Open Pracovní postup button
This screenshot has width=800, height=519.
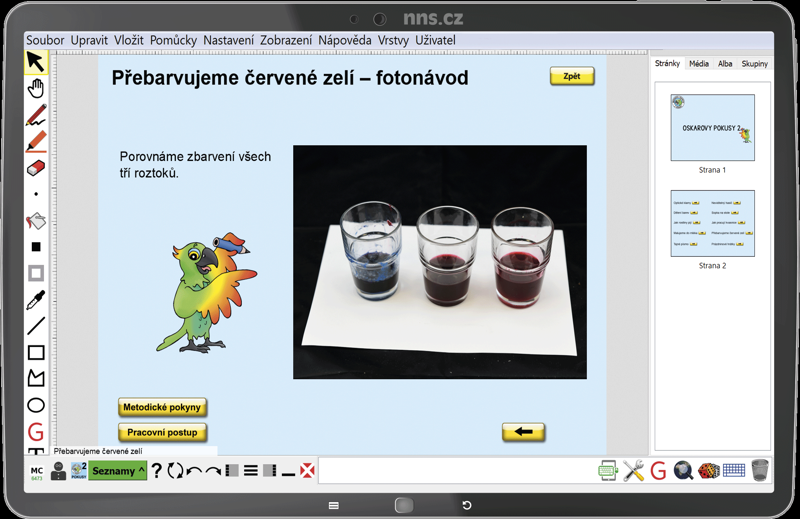162,432
